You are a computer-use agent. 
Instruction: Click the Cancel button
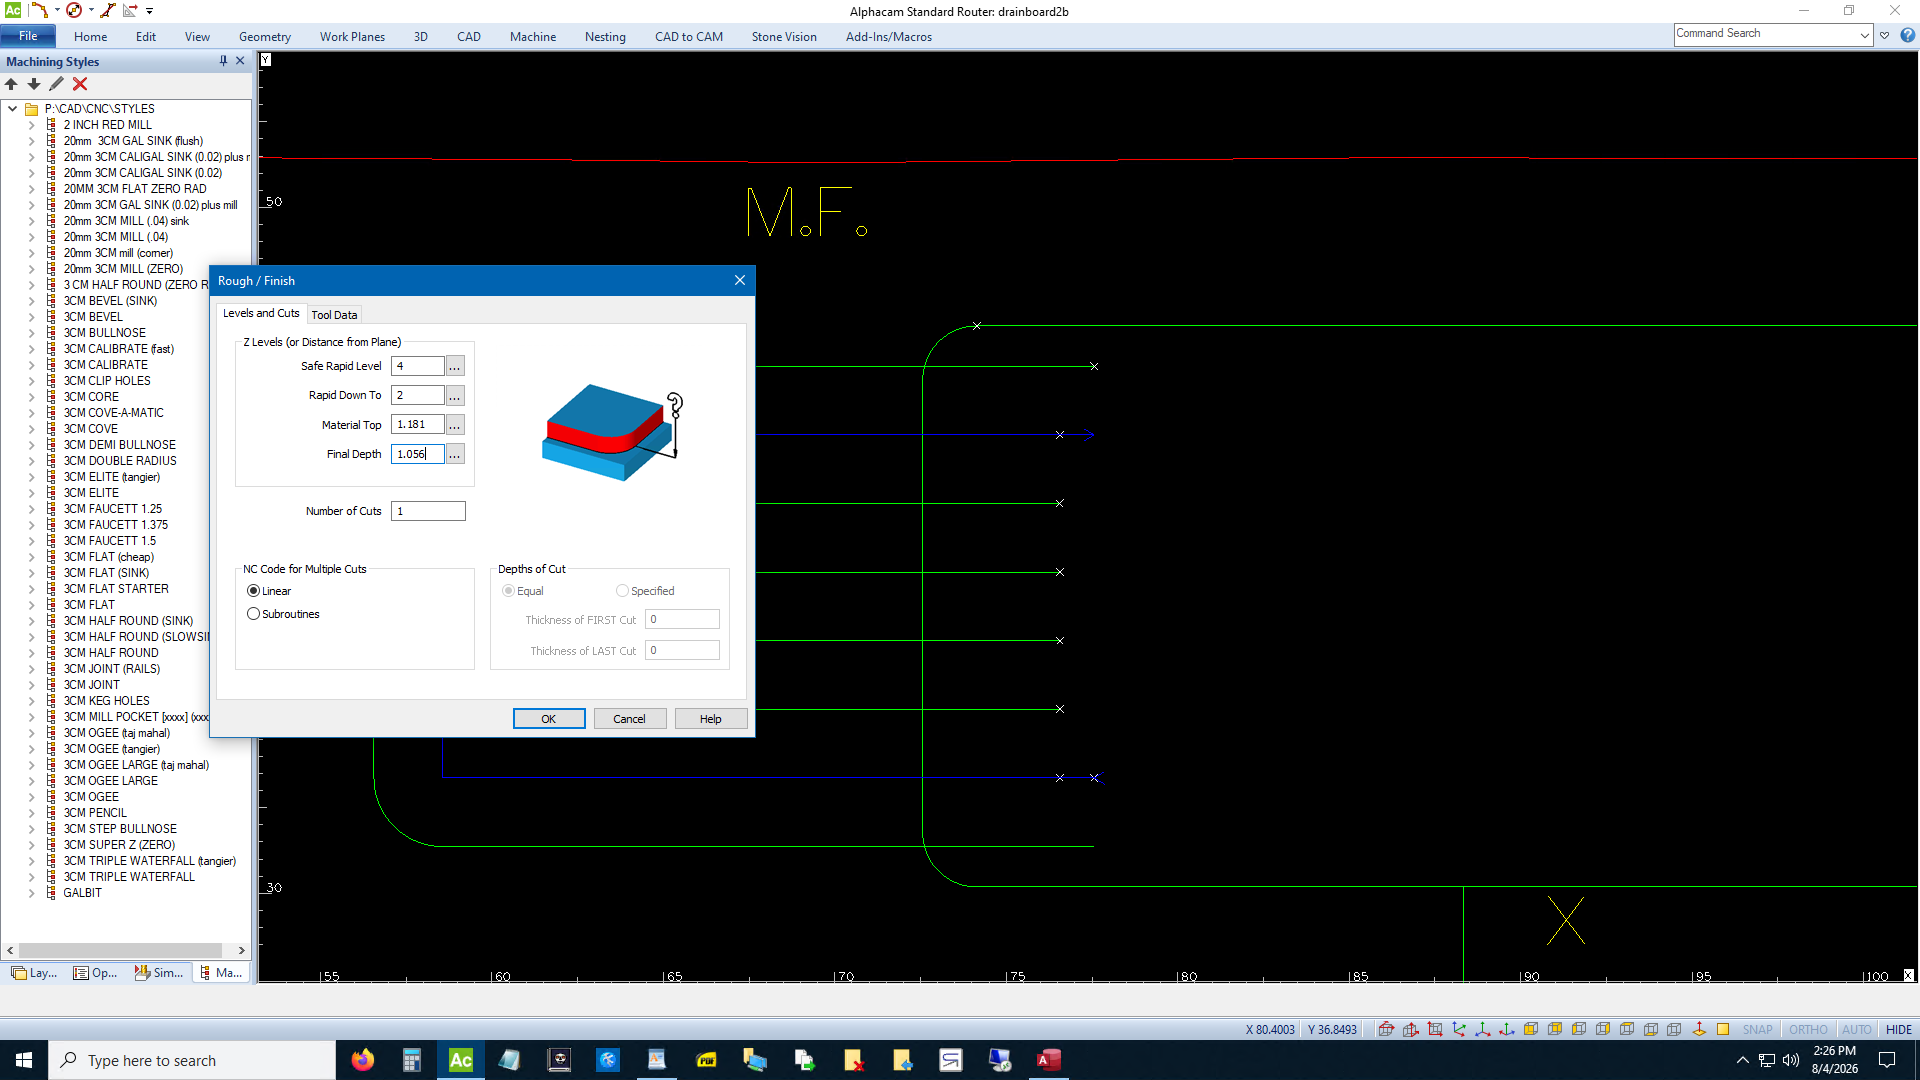point(630,719)
